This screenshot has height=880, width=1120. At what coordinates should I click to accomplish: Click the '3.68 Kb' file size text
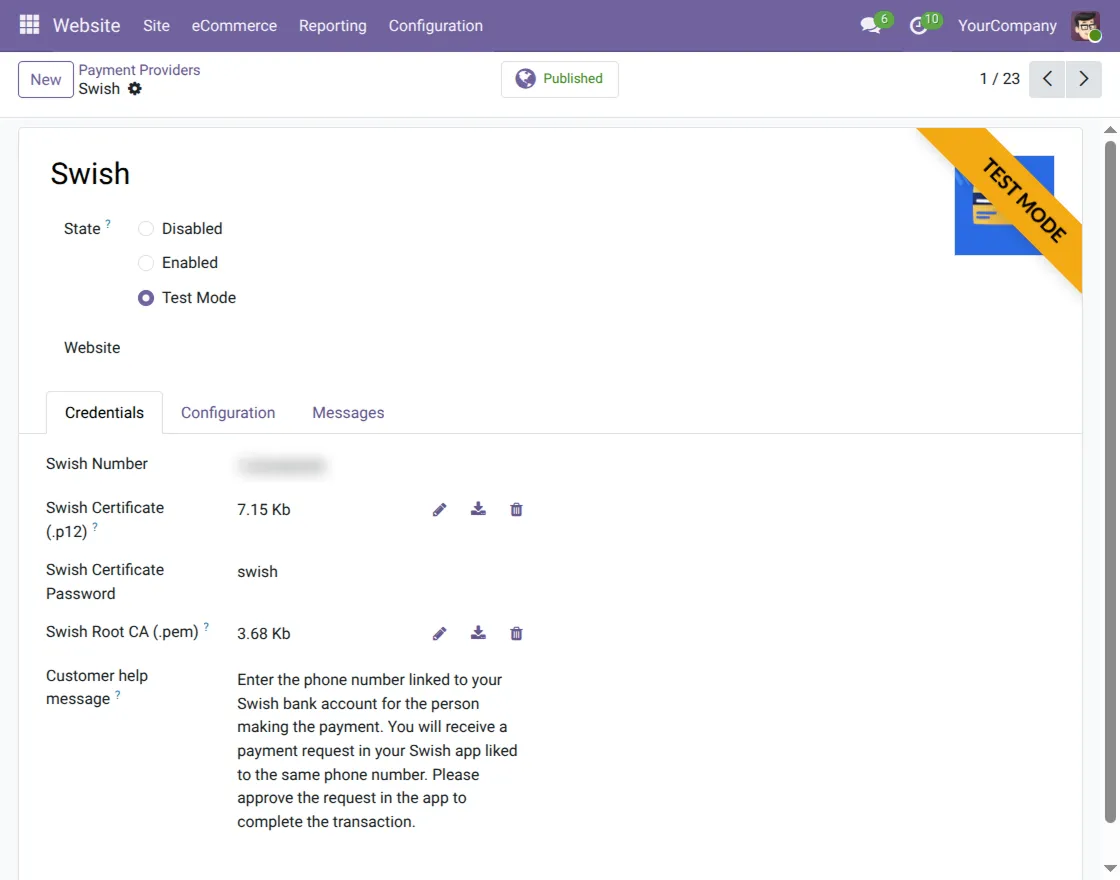(x=264, y=634)
